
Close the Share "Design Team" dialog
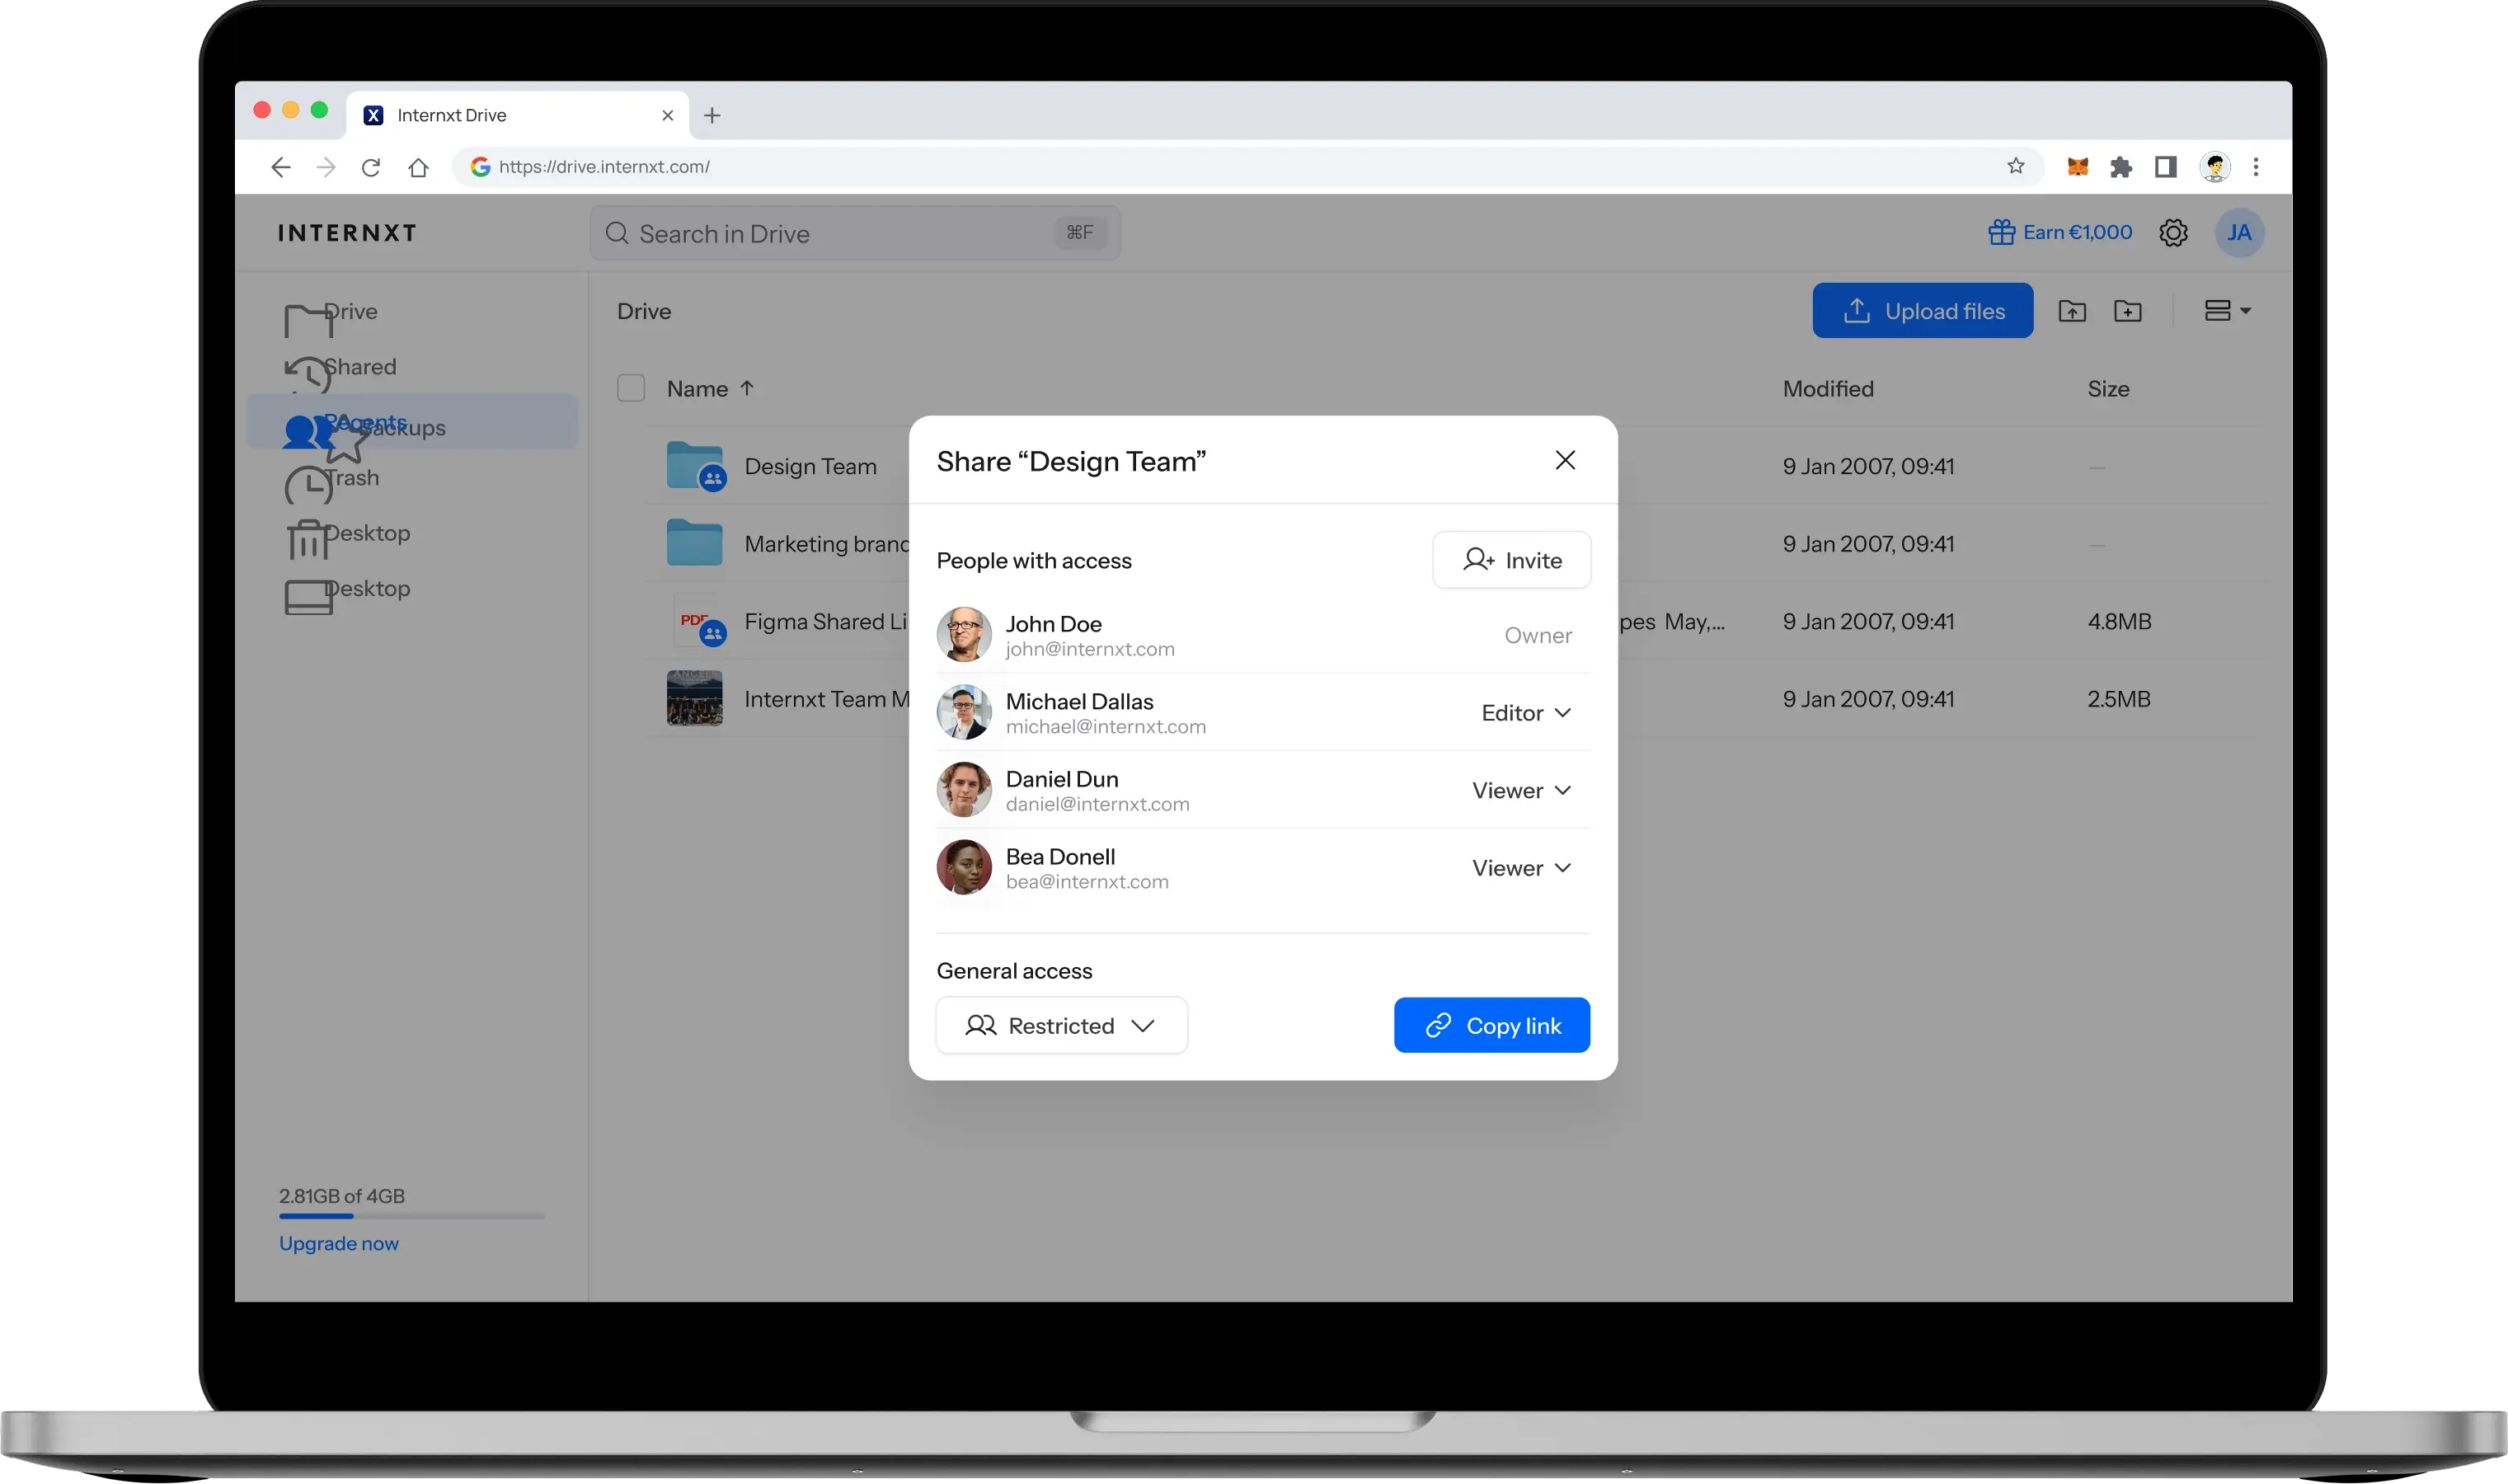(1565, 460)
